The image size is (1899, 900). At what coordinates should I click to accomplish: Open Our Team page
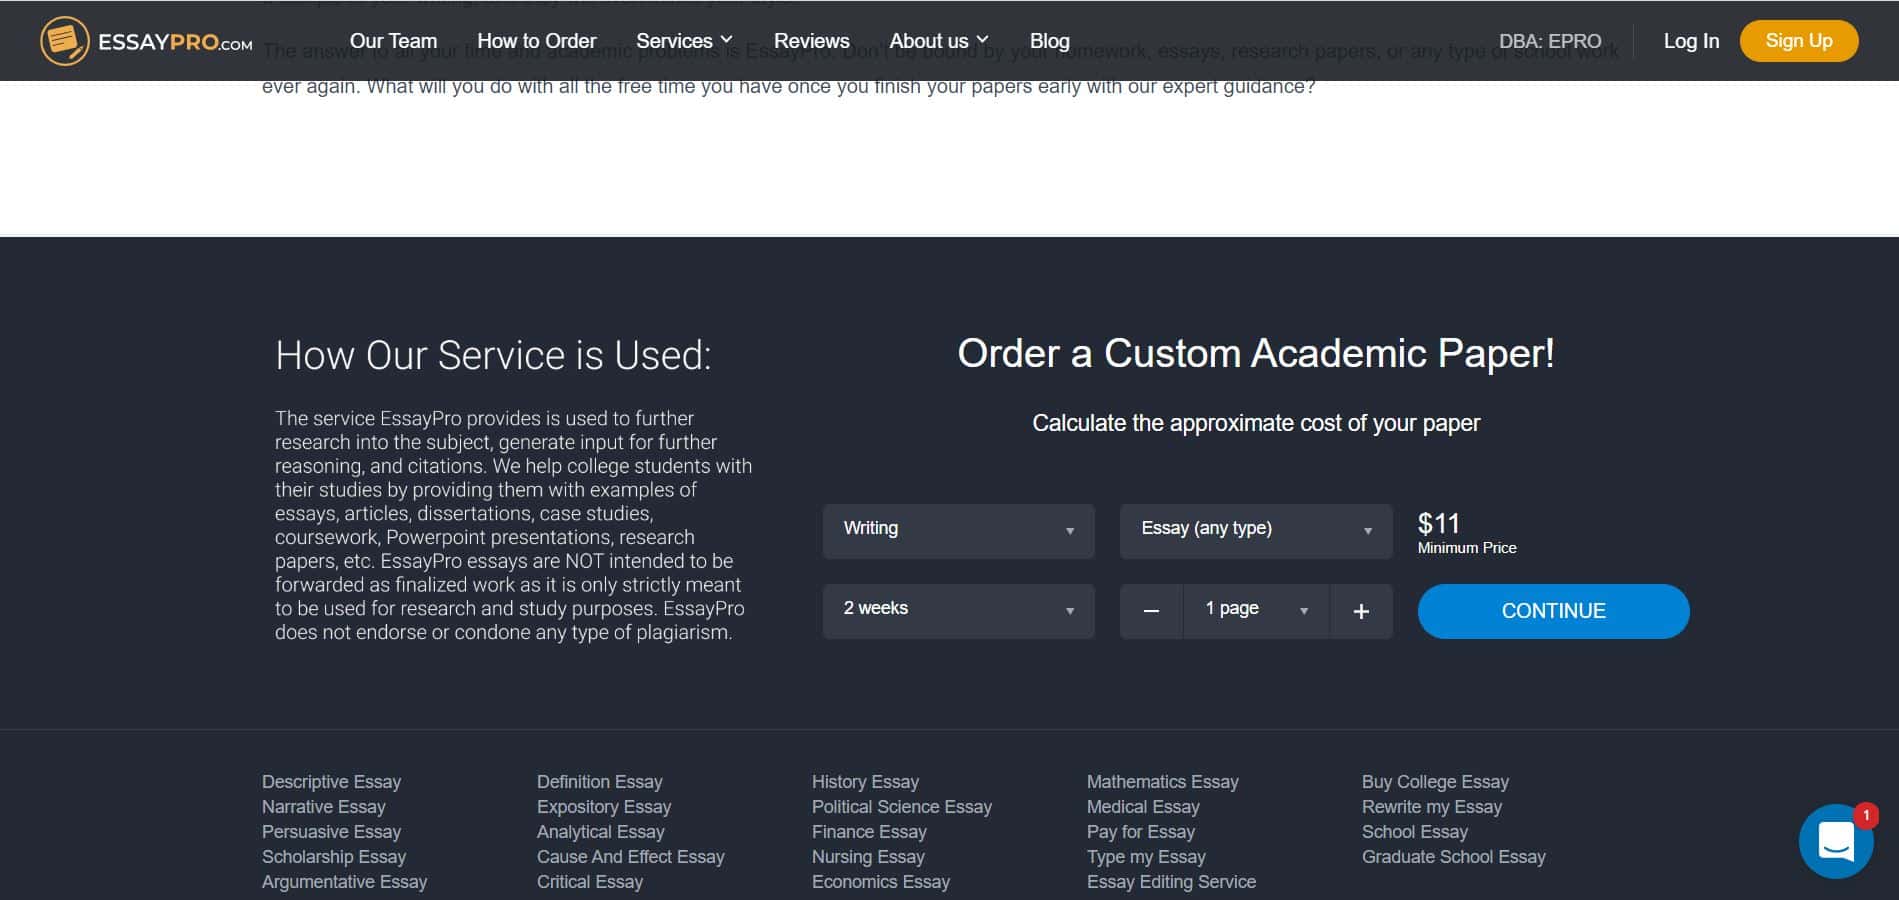(x=393, y=41)
